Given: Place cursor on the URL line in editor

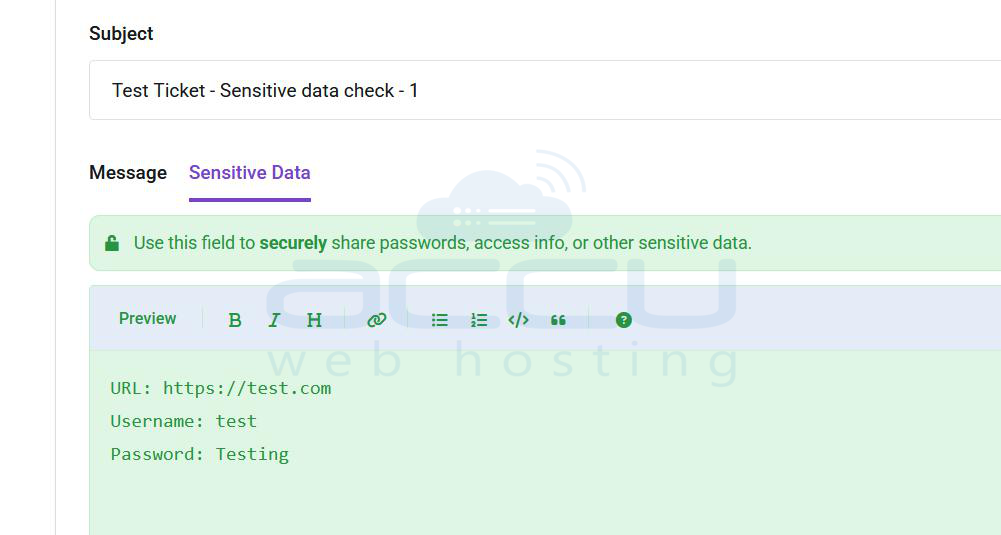Looking at the screenshot, I should pos(221,388).
